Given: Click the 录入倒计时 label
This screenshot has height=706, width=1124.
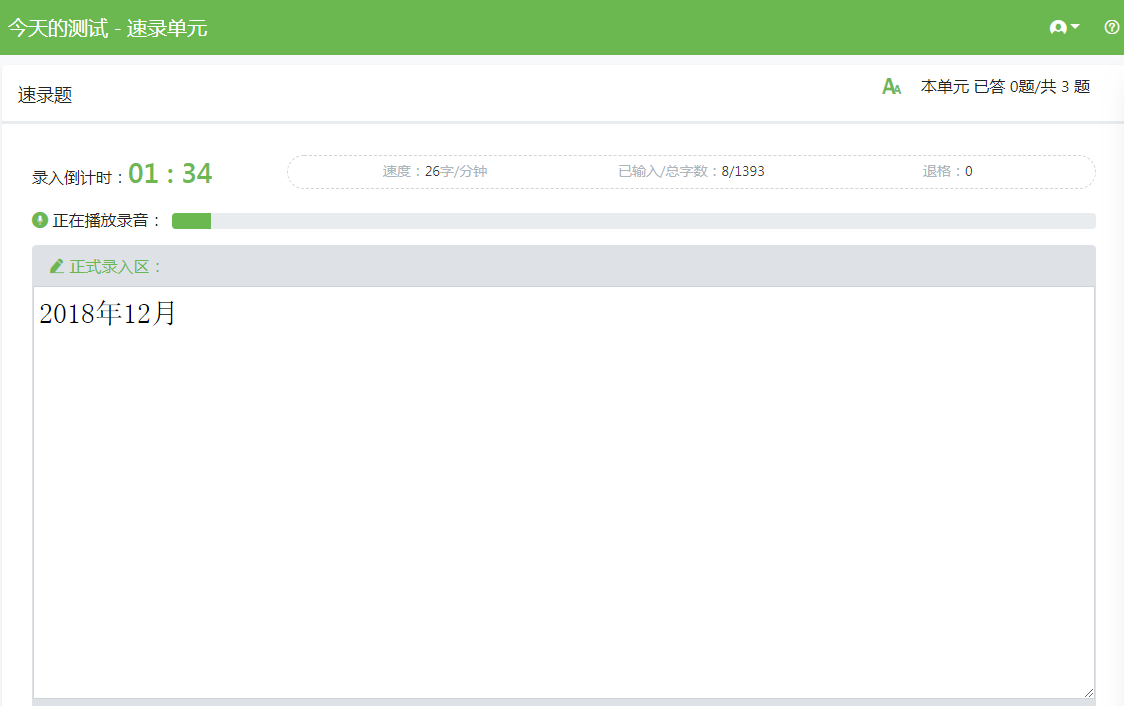Looking at the screenshot, I should 77,178.
